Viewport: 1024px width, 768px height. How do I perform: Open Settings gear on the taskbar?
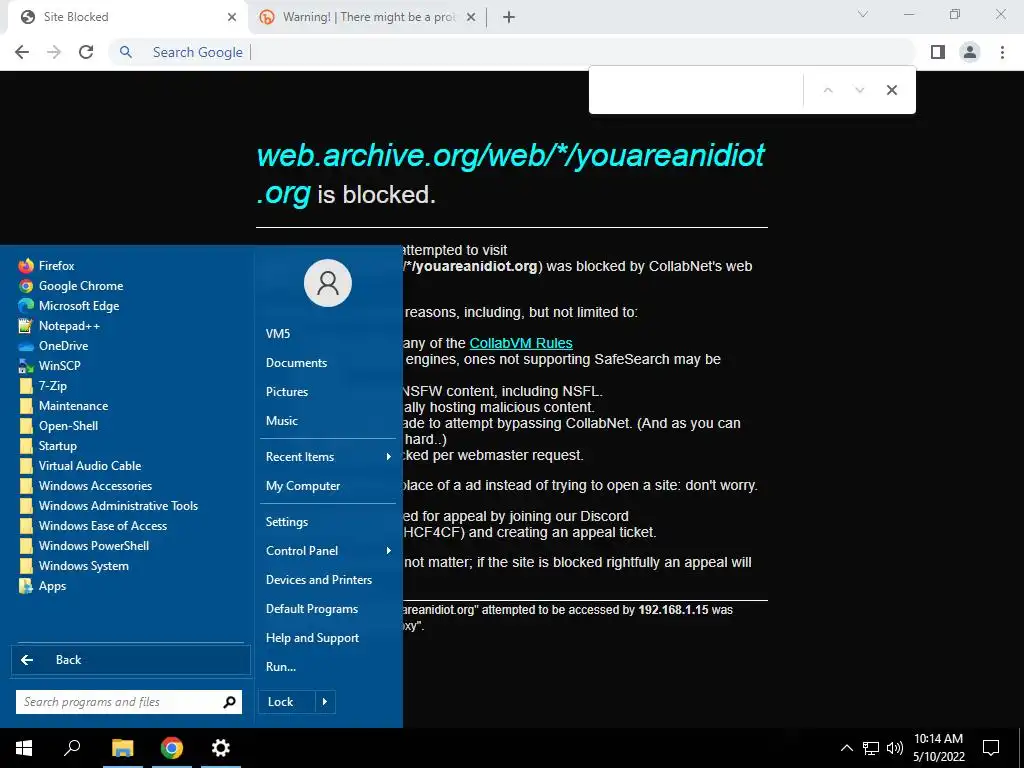point(221,748)
